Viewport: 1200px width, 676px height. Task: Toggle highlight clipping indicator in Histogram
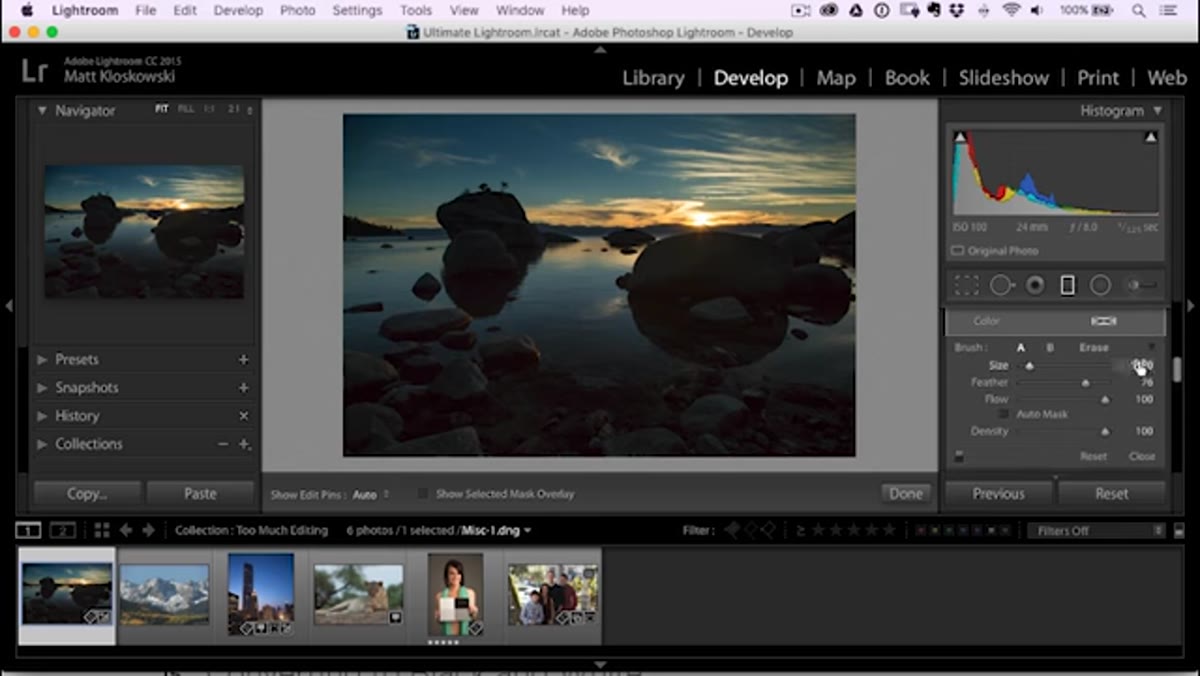coord(1150,137)
